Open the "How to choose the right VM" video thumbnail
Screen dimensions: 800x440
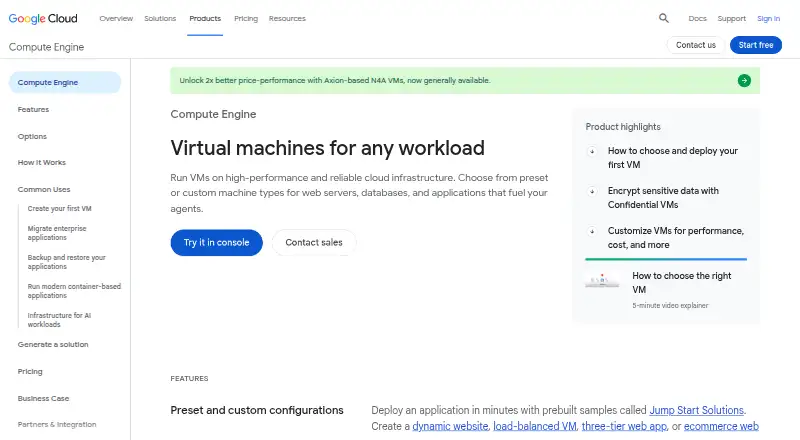602,280
